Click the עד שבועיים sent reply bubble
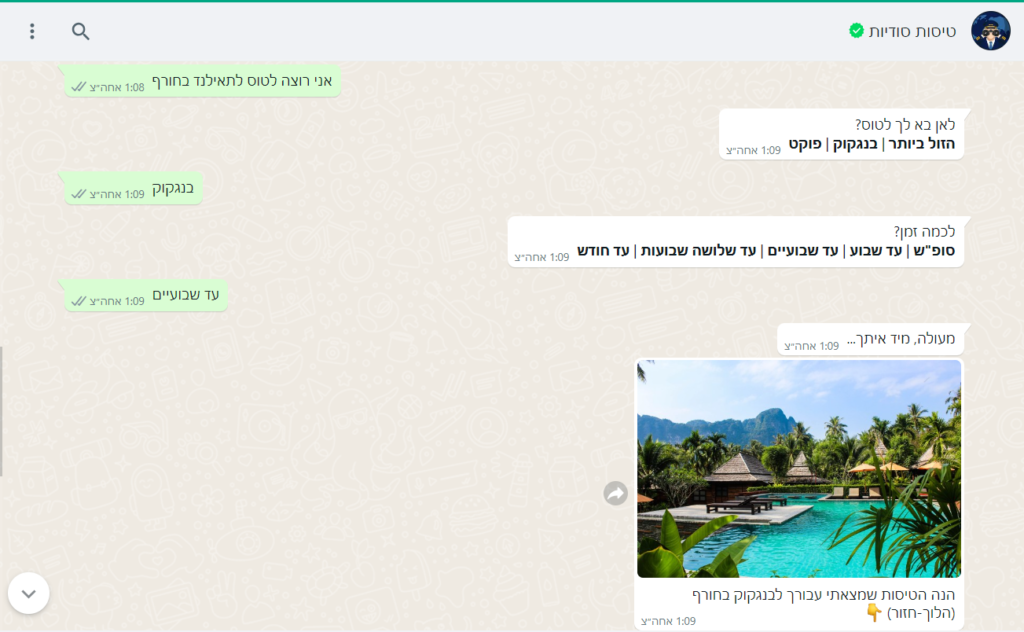This screenshot has width=1024, height=632. pyautogui.click(x=146, y=295)
